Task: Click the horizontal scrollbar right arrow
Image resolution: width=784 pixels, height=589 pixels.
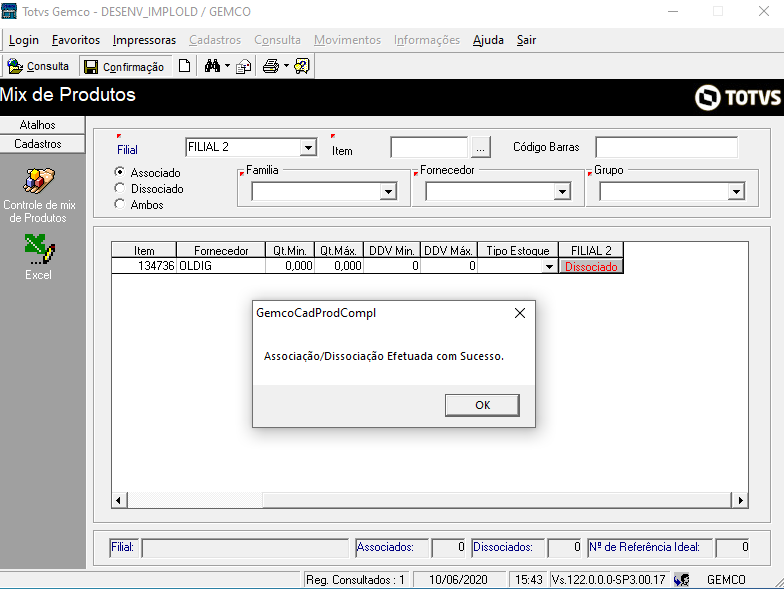Action: [740, 500]
